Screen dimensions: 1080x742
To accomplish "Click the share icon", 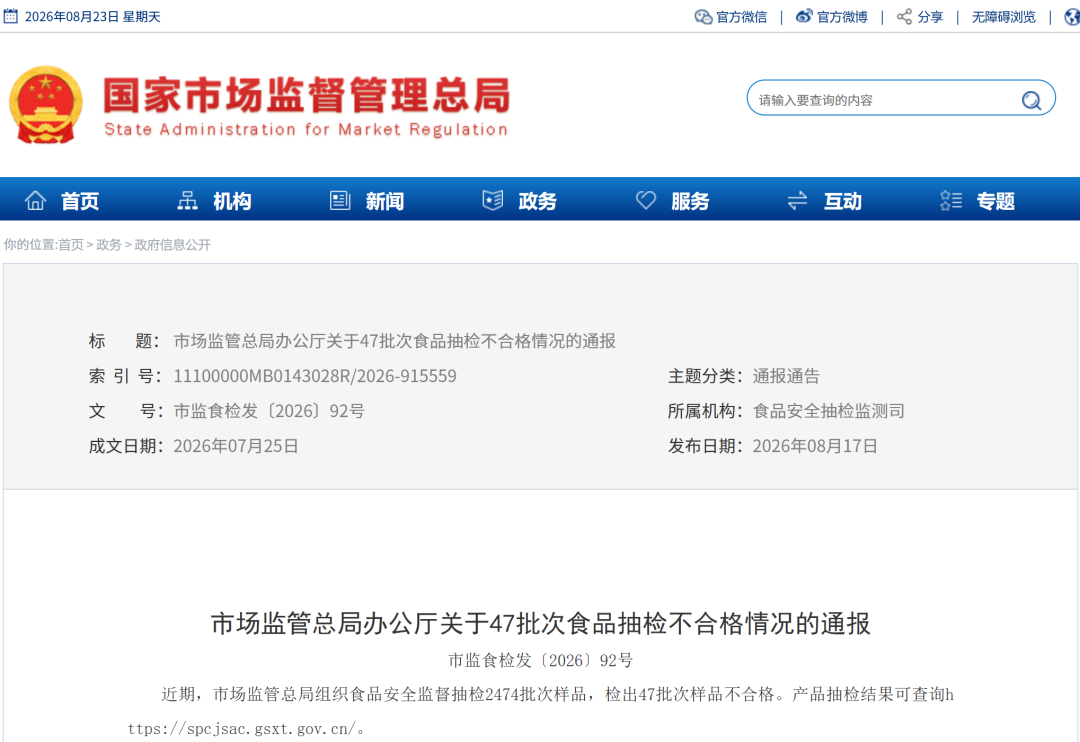I will (x=904, y=17).
